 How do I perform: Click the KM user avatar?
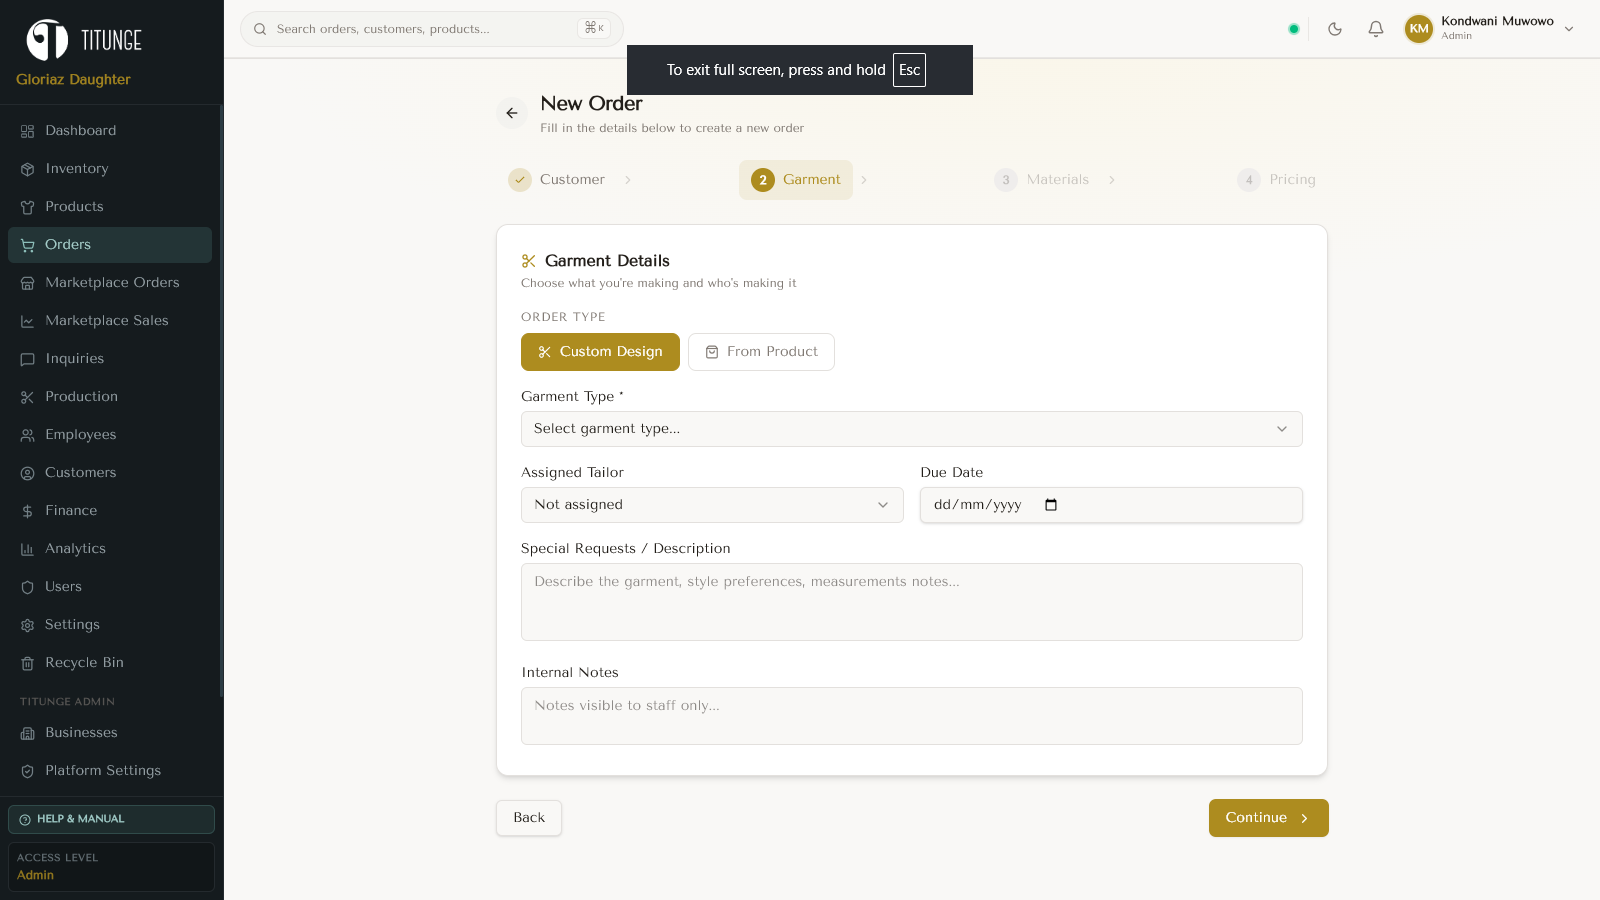pos(1419,29)
